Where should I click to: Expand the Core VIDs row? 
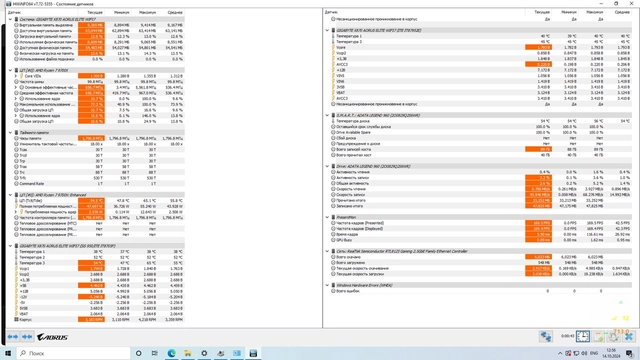[16, 76]
